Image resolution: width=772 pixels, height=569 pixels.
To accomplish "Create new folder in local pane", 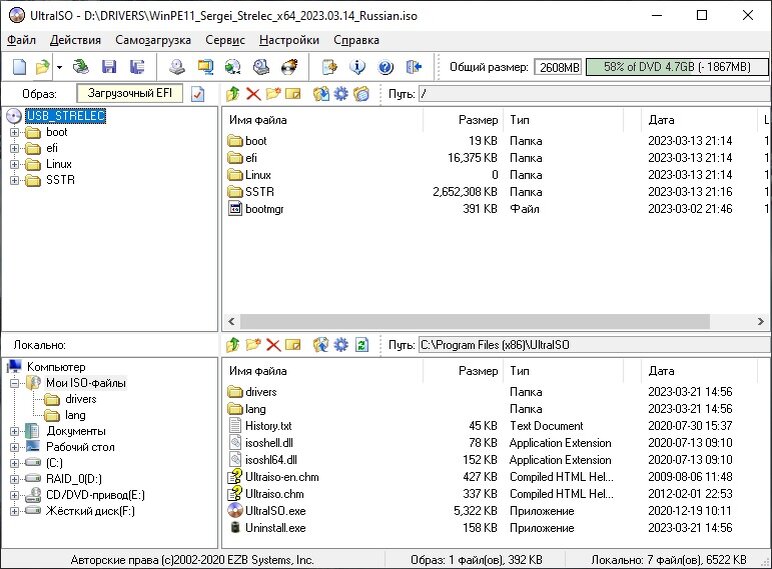I will tap(253, 345).
